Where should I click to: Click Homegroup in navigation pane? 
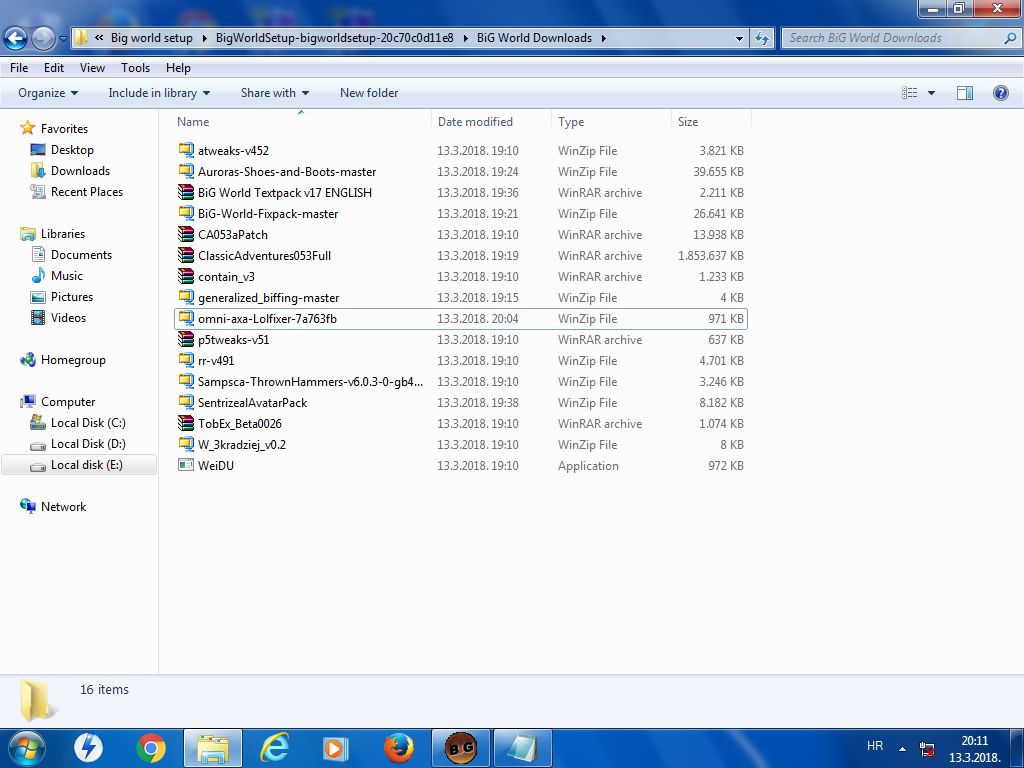(x=63, y=360)
